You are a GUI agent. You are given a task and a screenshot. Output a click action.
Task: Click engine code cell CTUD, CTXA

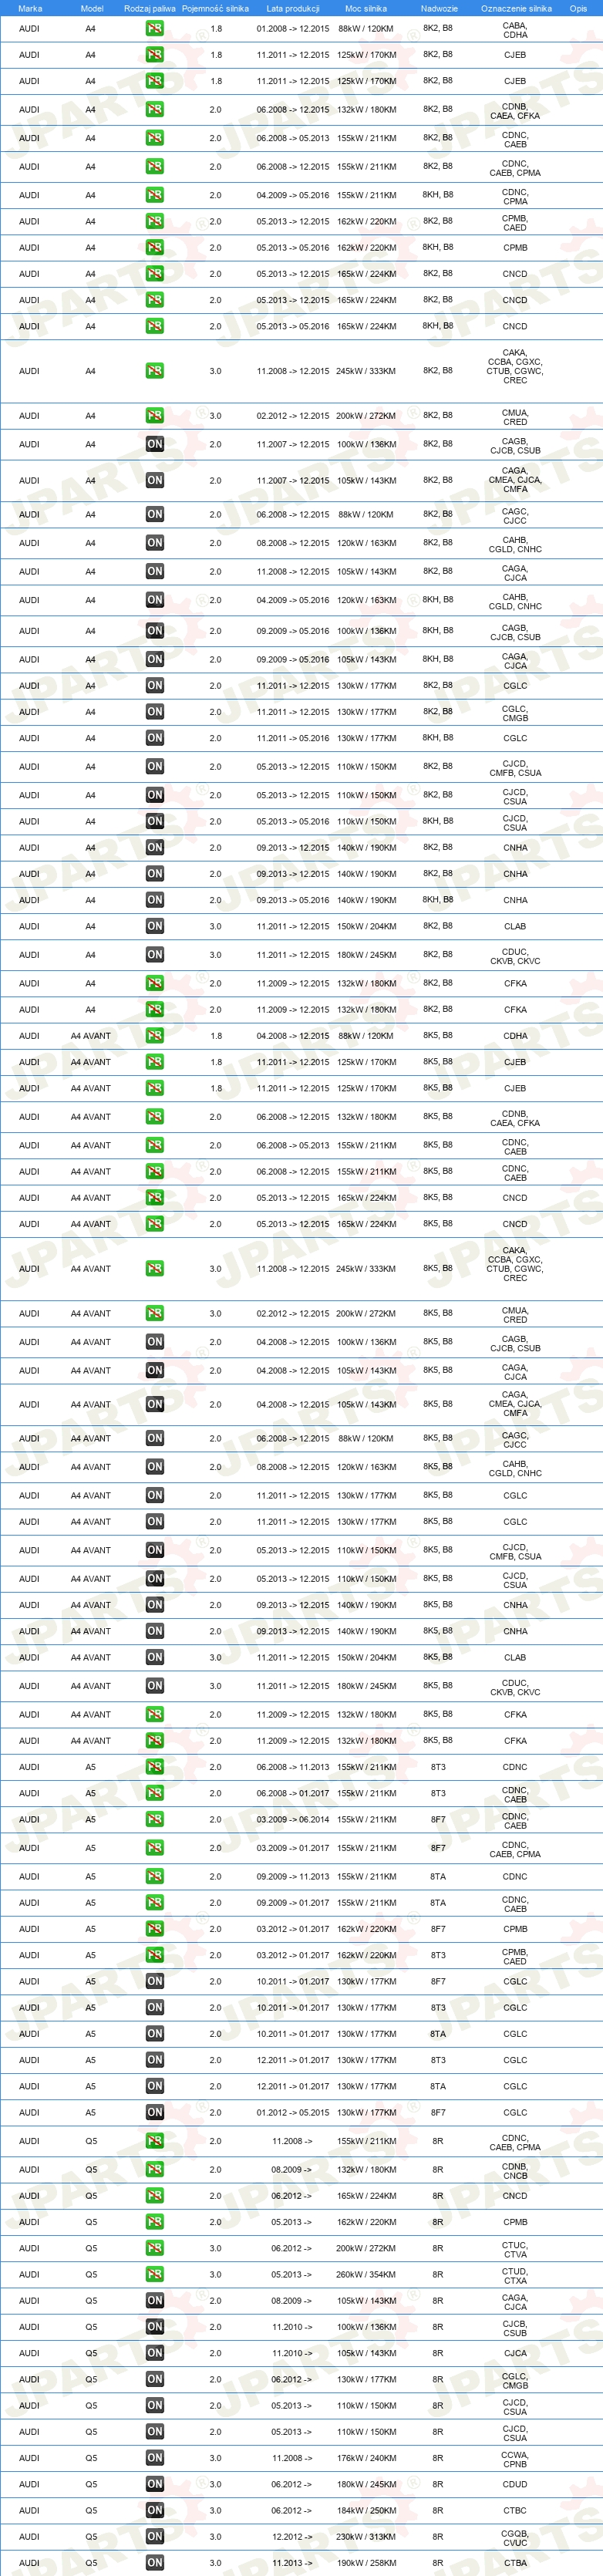click(515, 2275)
